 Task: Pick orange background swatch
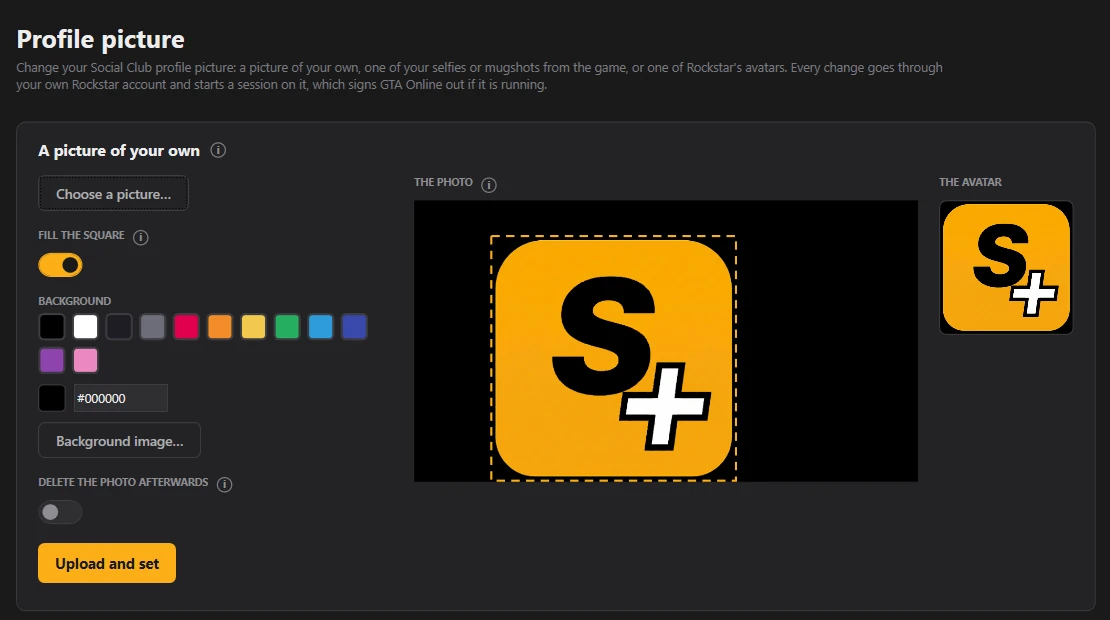[x=219, y=327]
